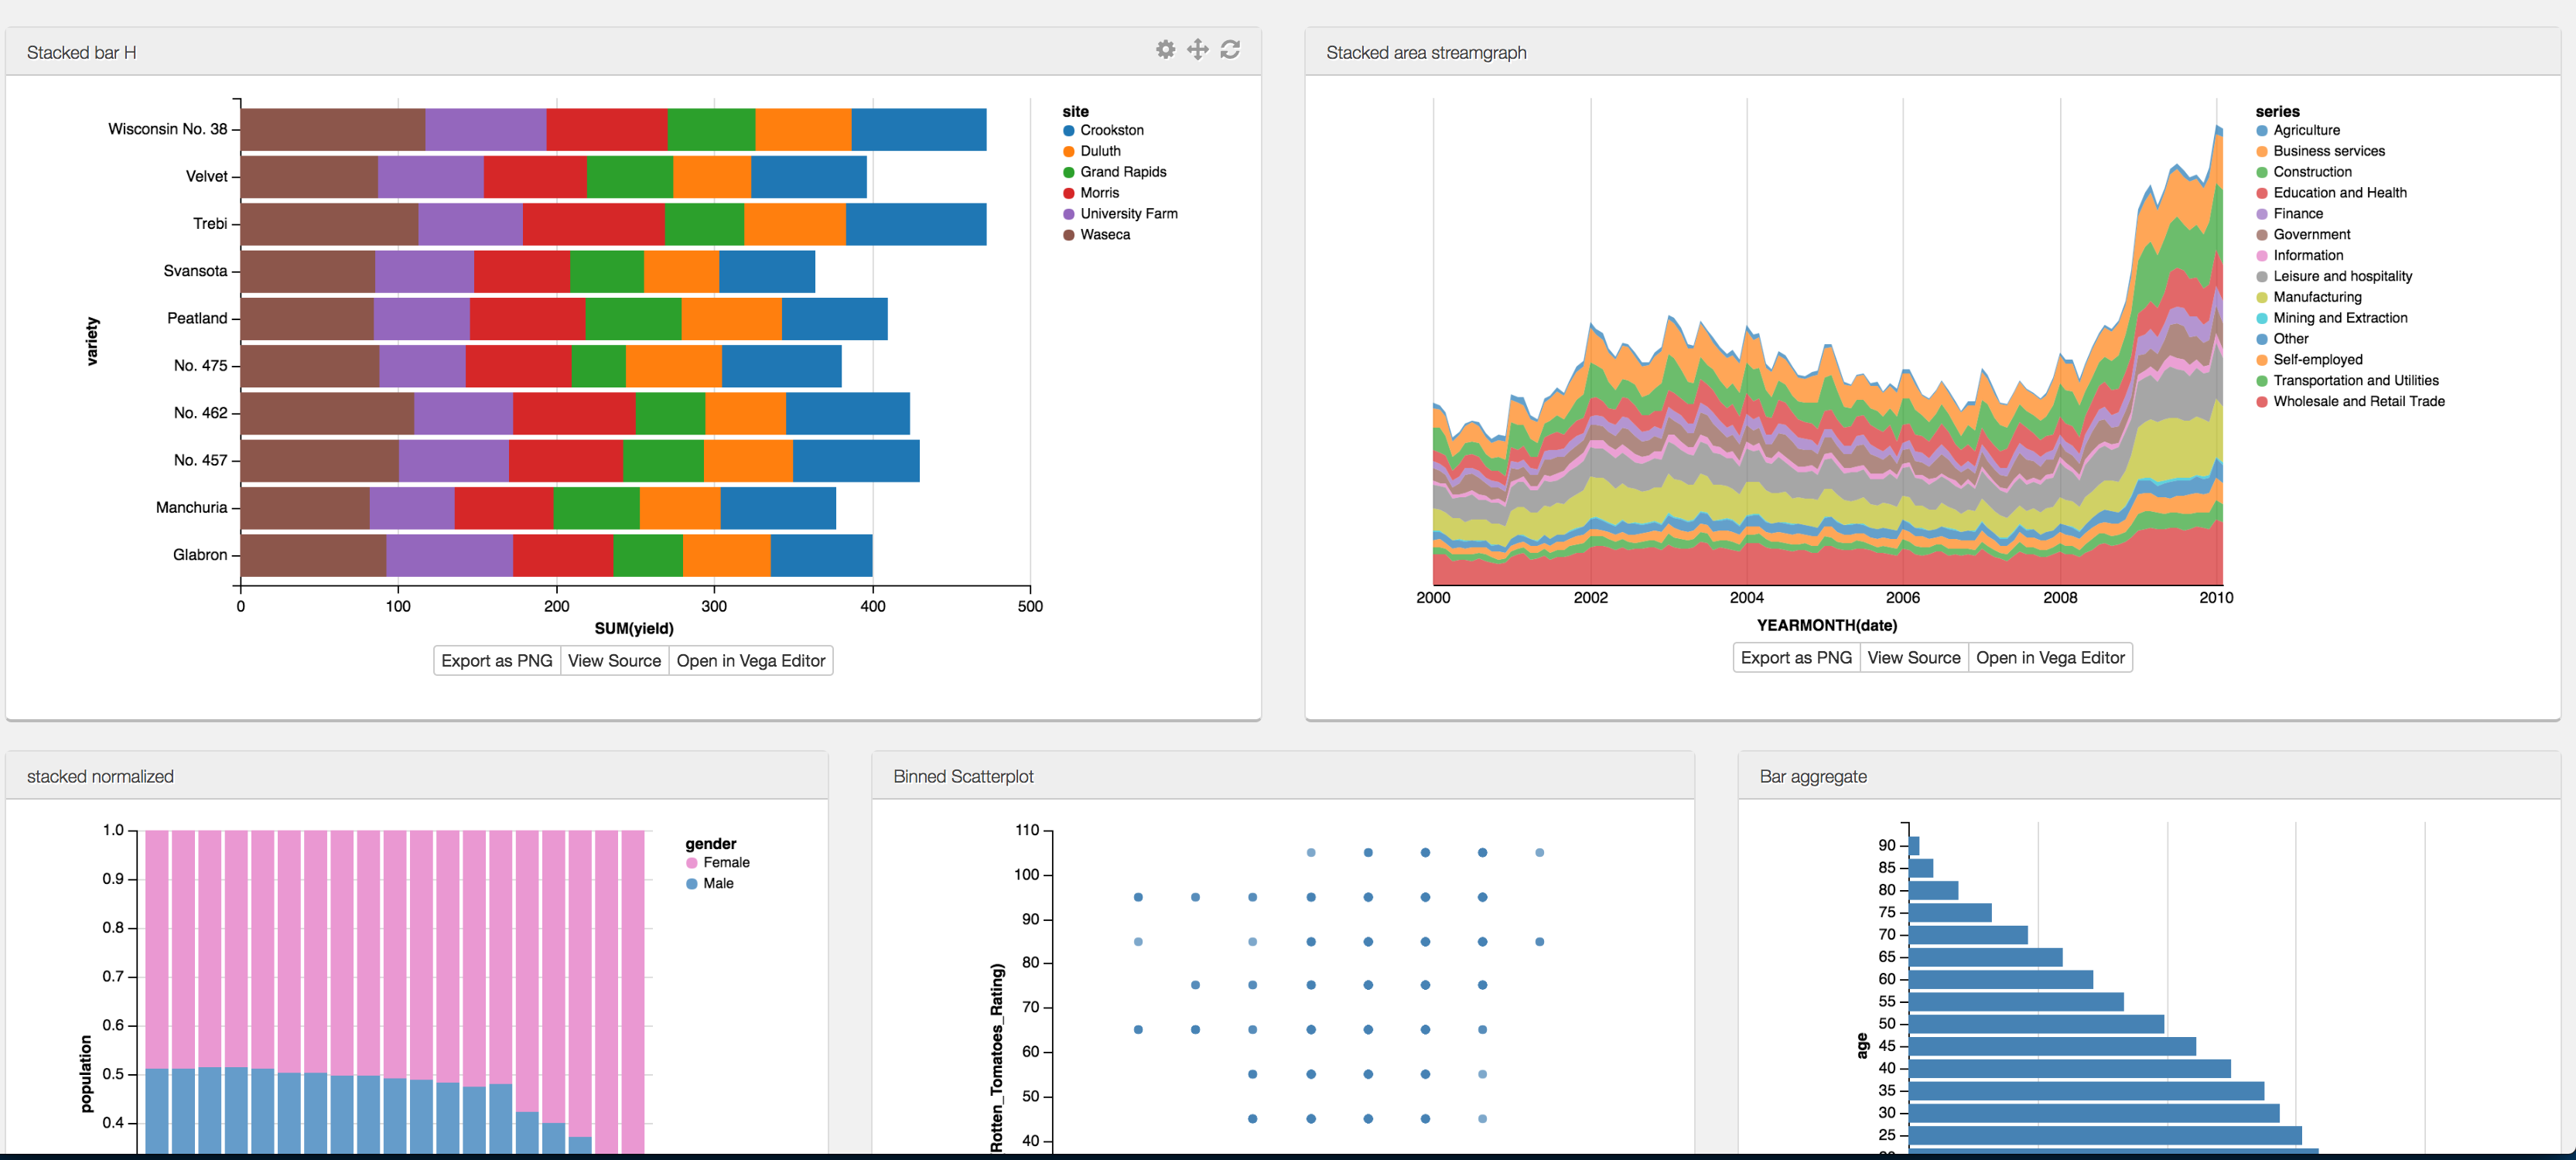
Task: Click the Male legend entry in gender
Action: coord(717,884)
